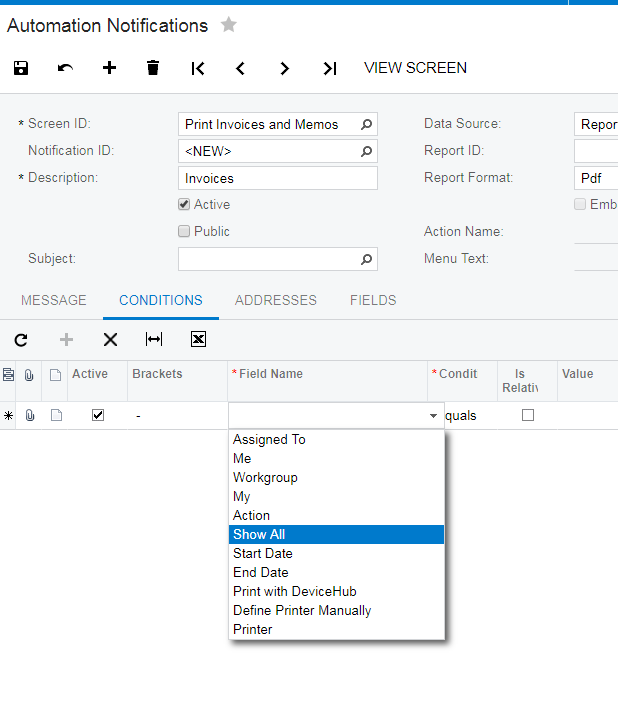The image size is (618, 703).
Task: Toggle Is Relative checkbox in grid row
Action: (528, 415)
